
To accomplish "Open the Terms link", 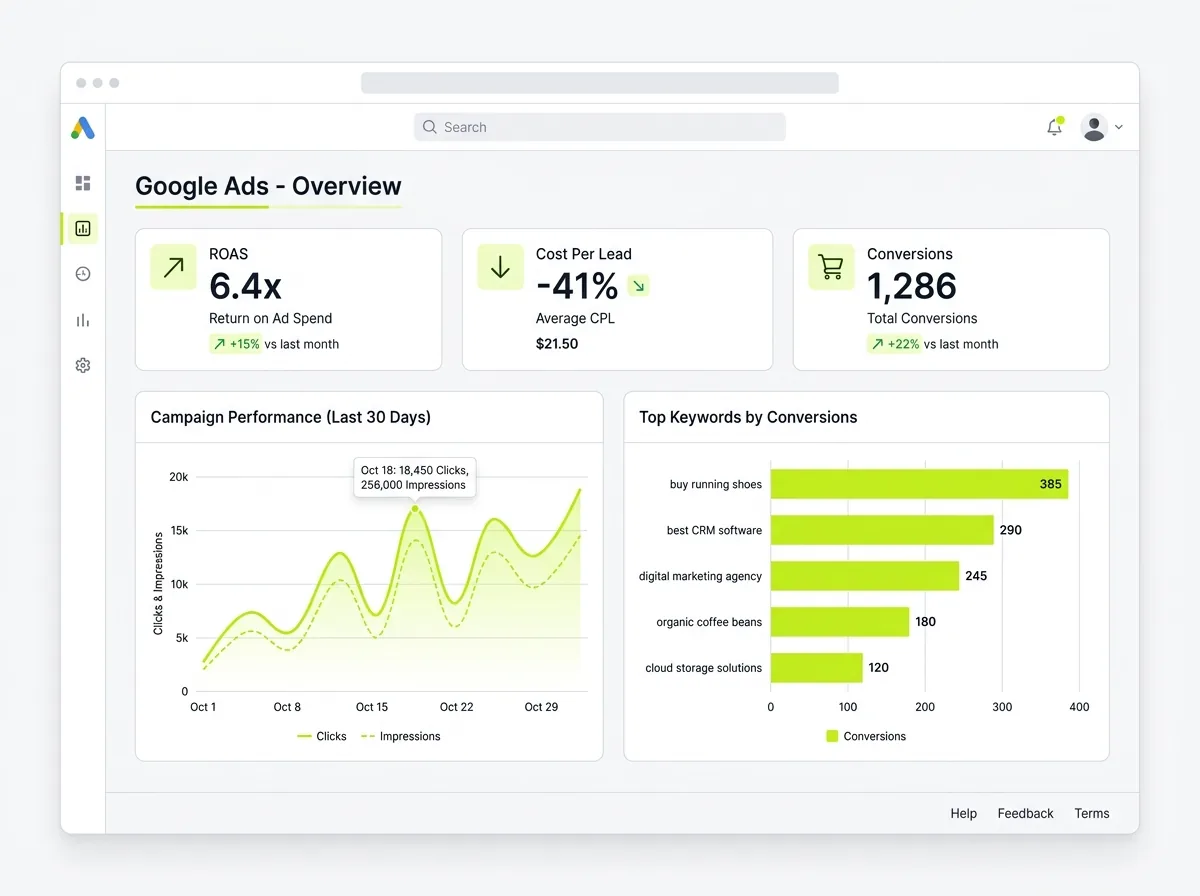I will point(1092,813).
